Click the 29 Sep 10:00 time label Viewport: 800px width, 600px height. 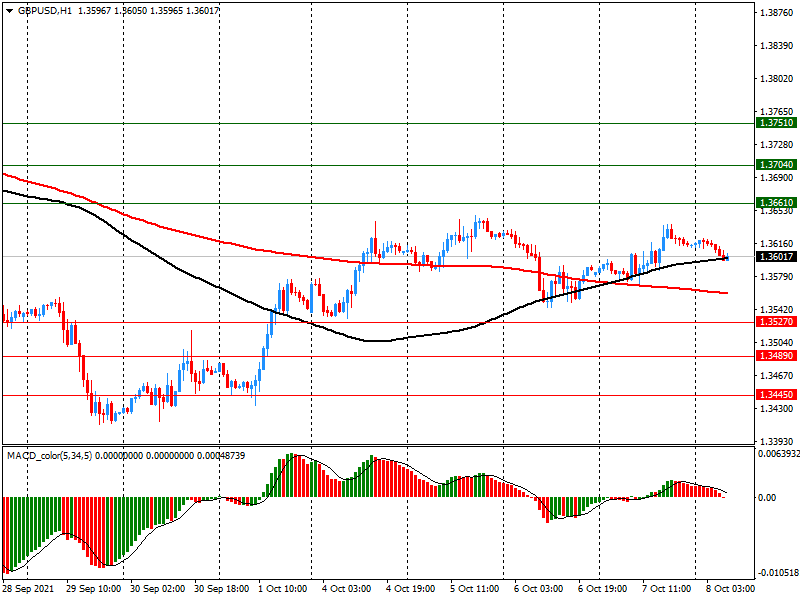pos(93,589)
